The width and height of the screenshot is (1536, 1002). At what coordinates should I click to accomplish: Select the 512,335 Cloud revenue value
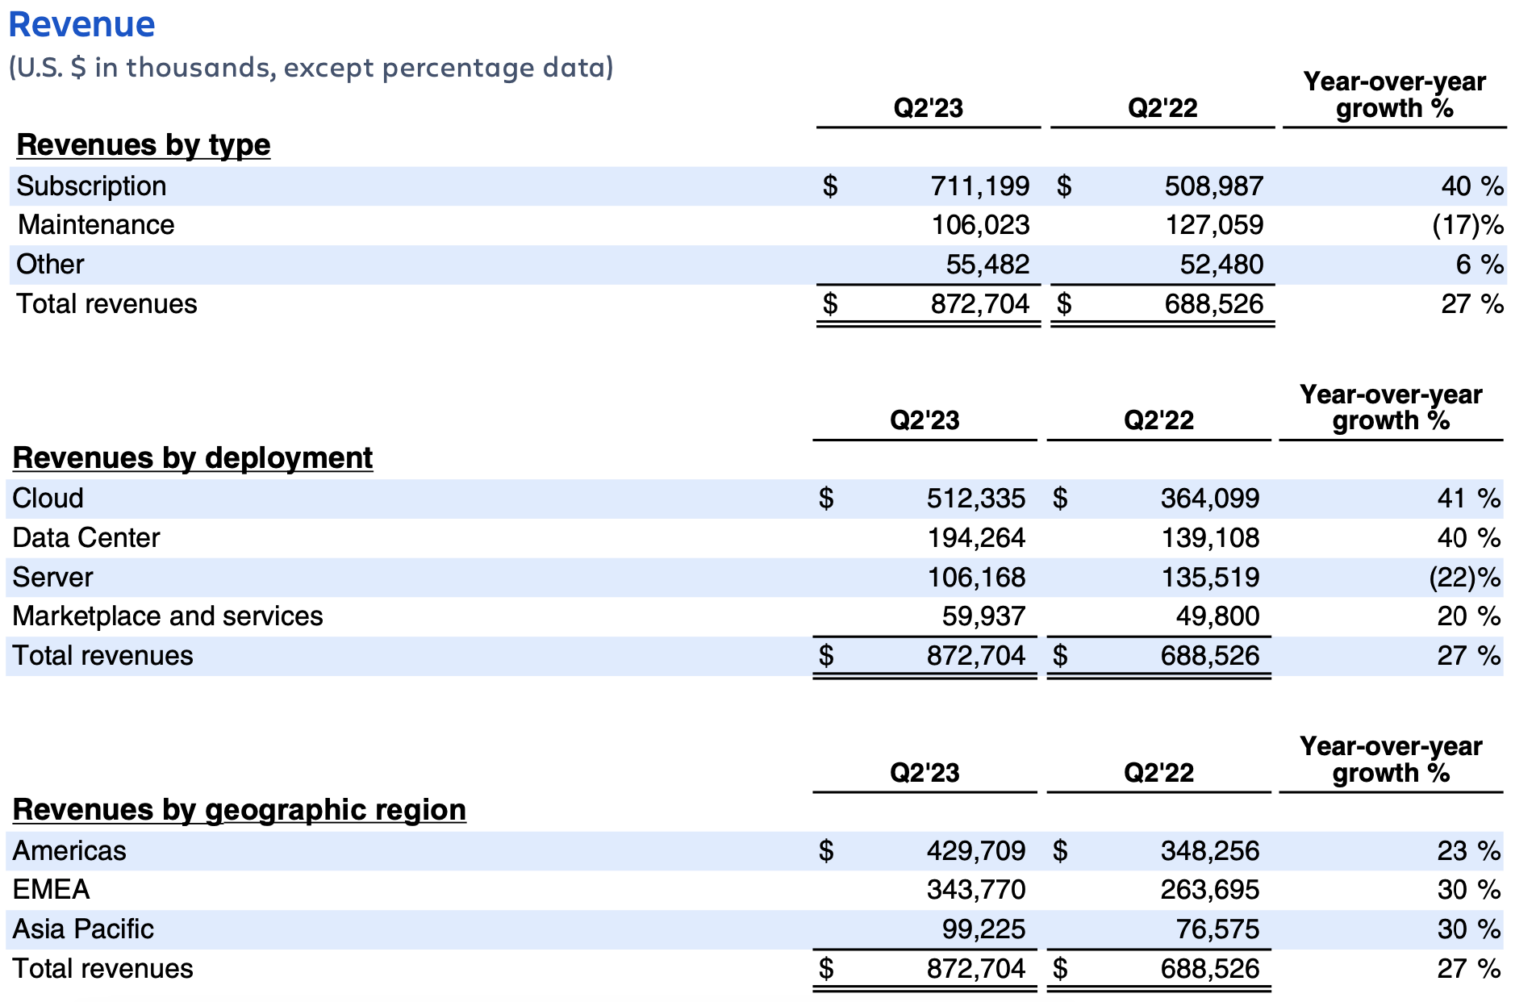pos(975,497)
